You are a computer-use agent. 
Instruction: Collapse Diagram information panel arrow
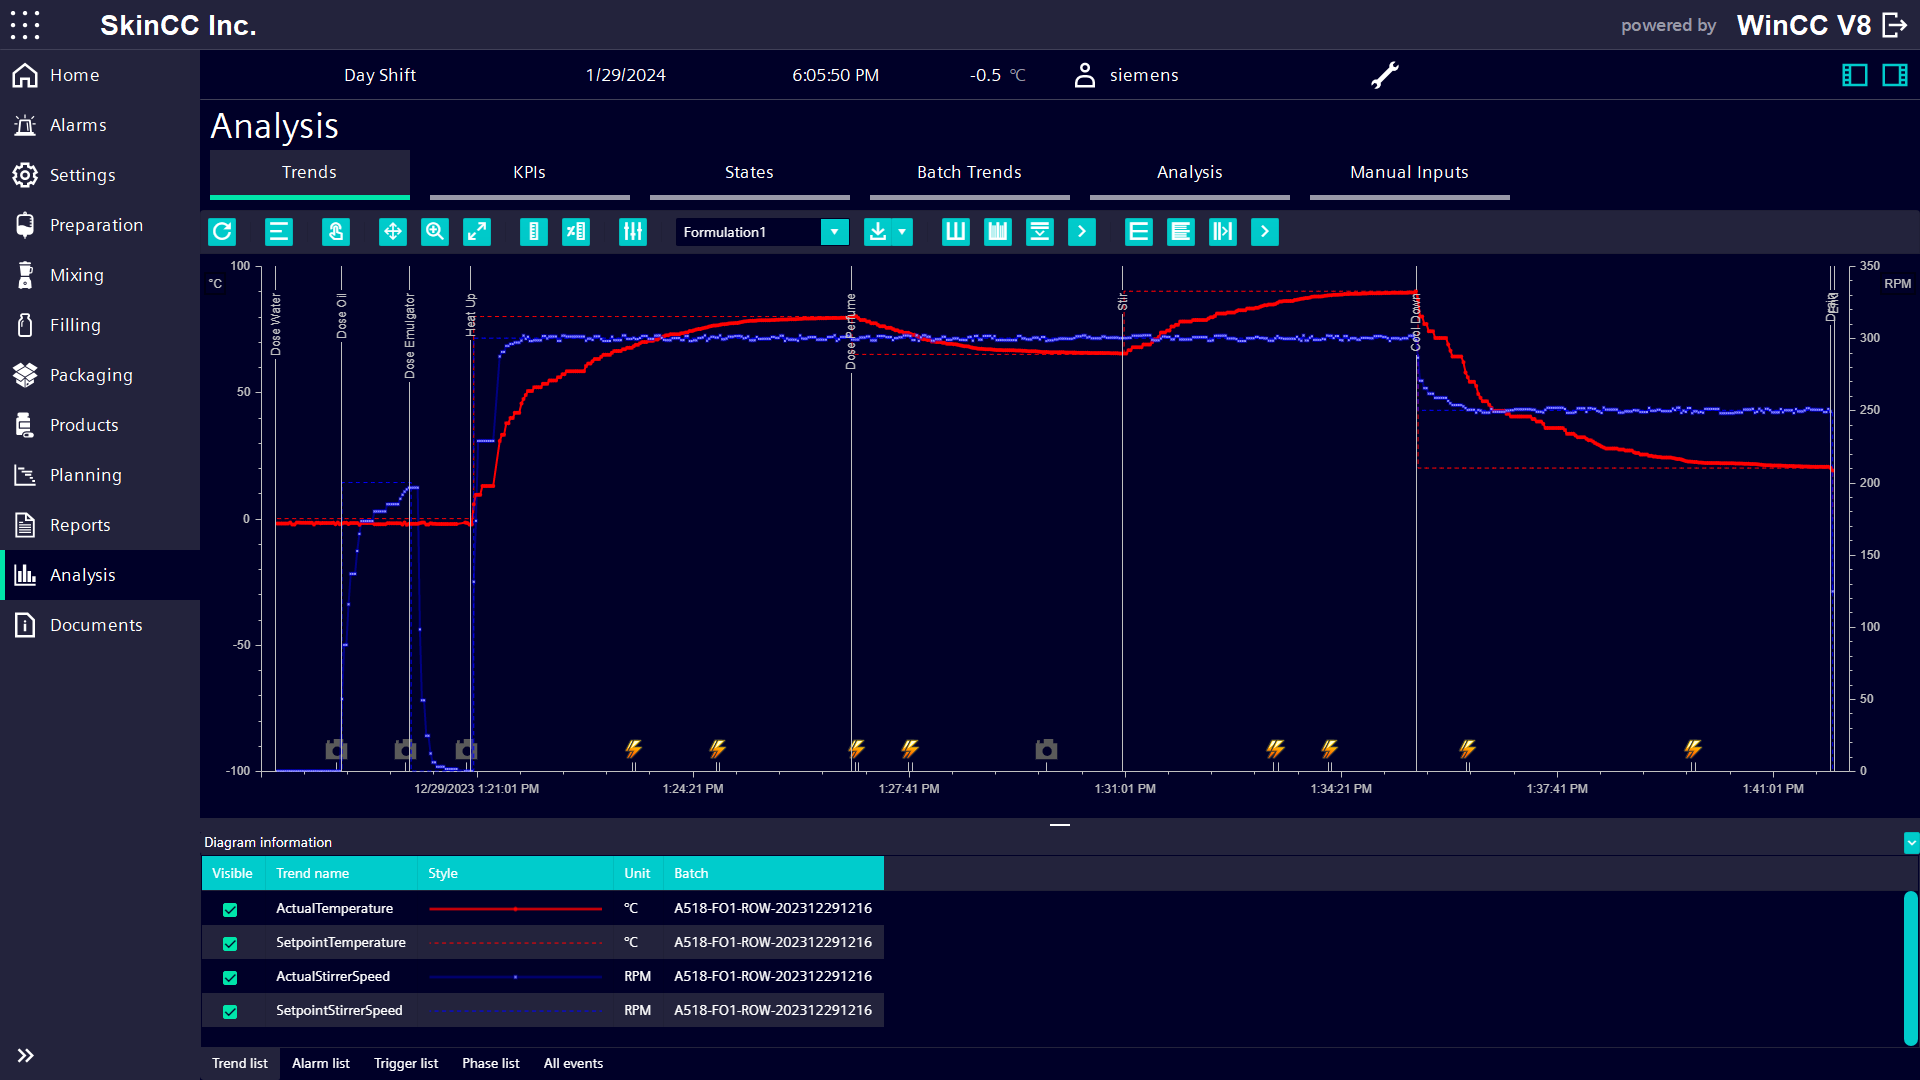1911,843
